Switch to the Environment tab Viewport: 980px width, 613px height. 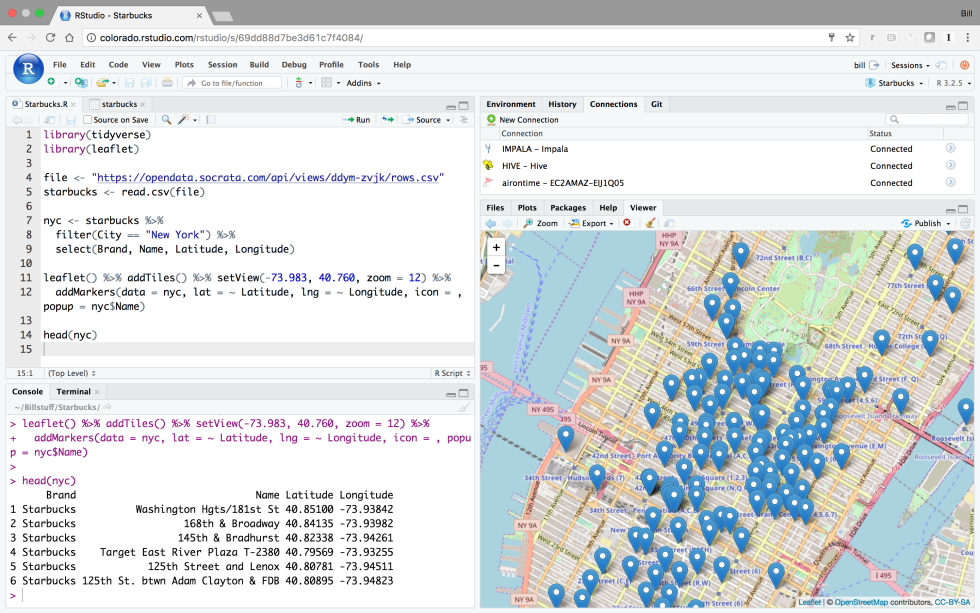[511, 104]
